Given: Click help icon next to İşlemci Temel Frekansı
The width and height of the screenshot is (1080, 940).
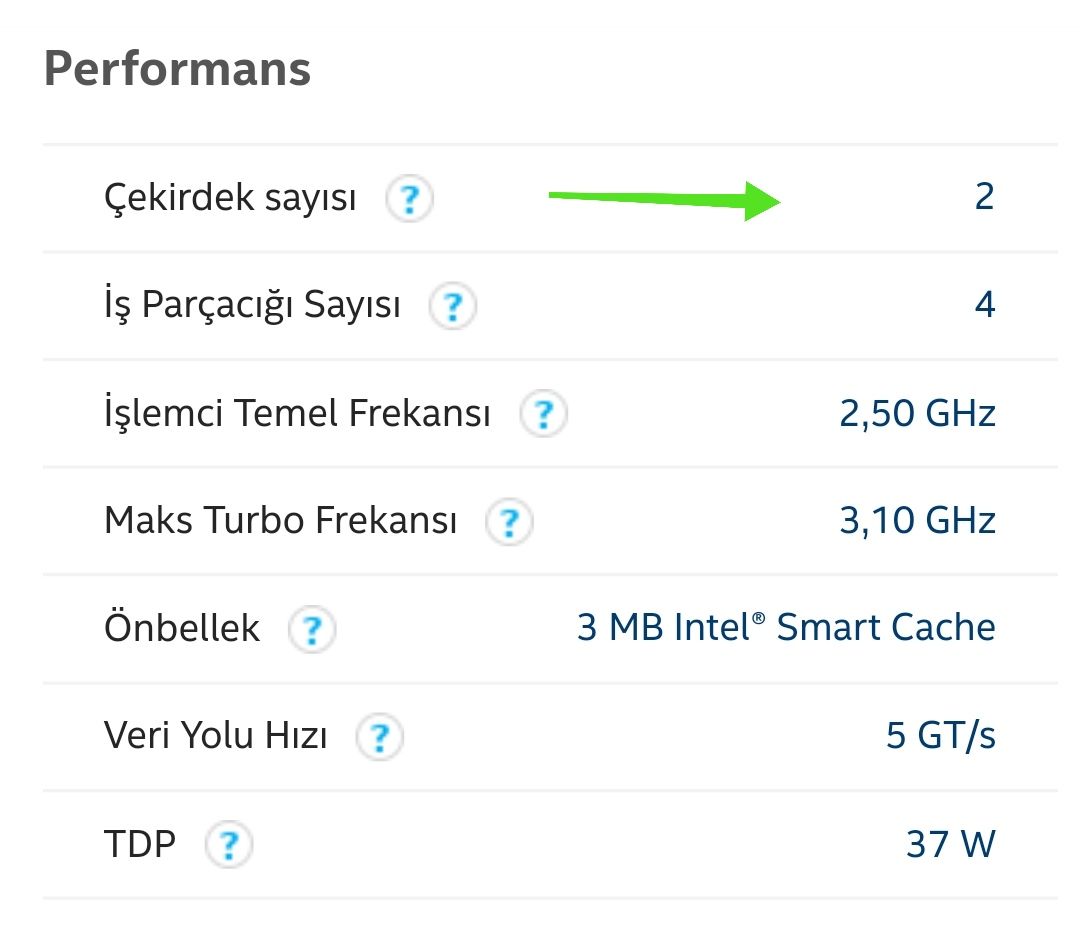Looking at the screenshot, I should 543,414.
